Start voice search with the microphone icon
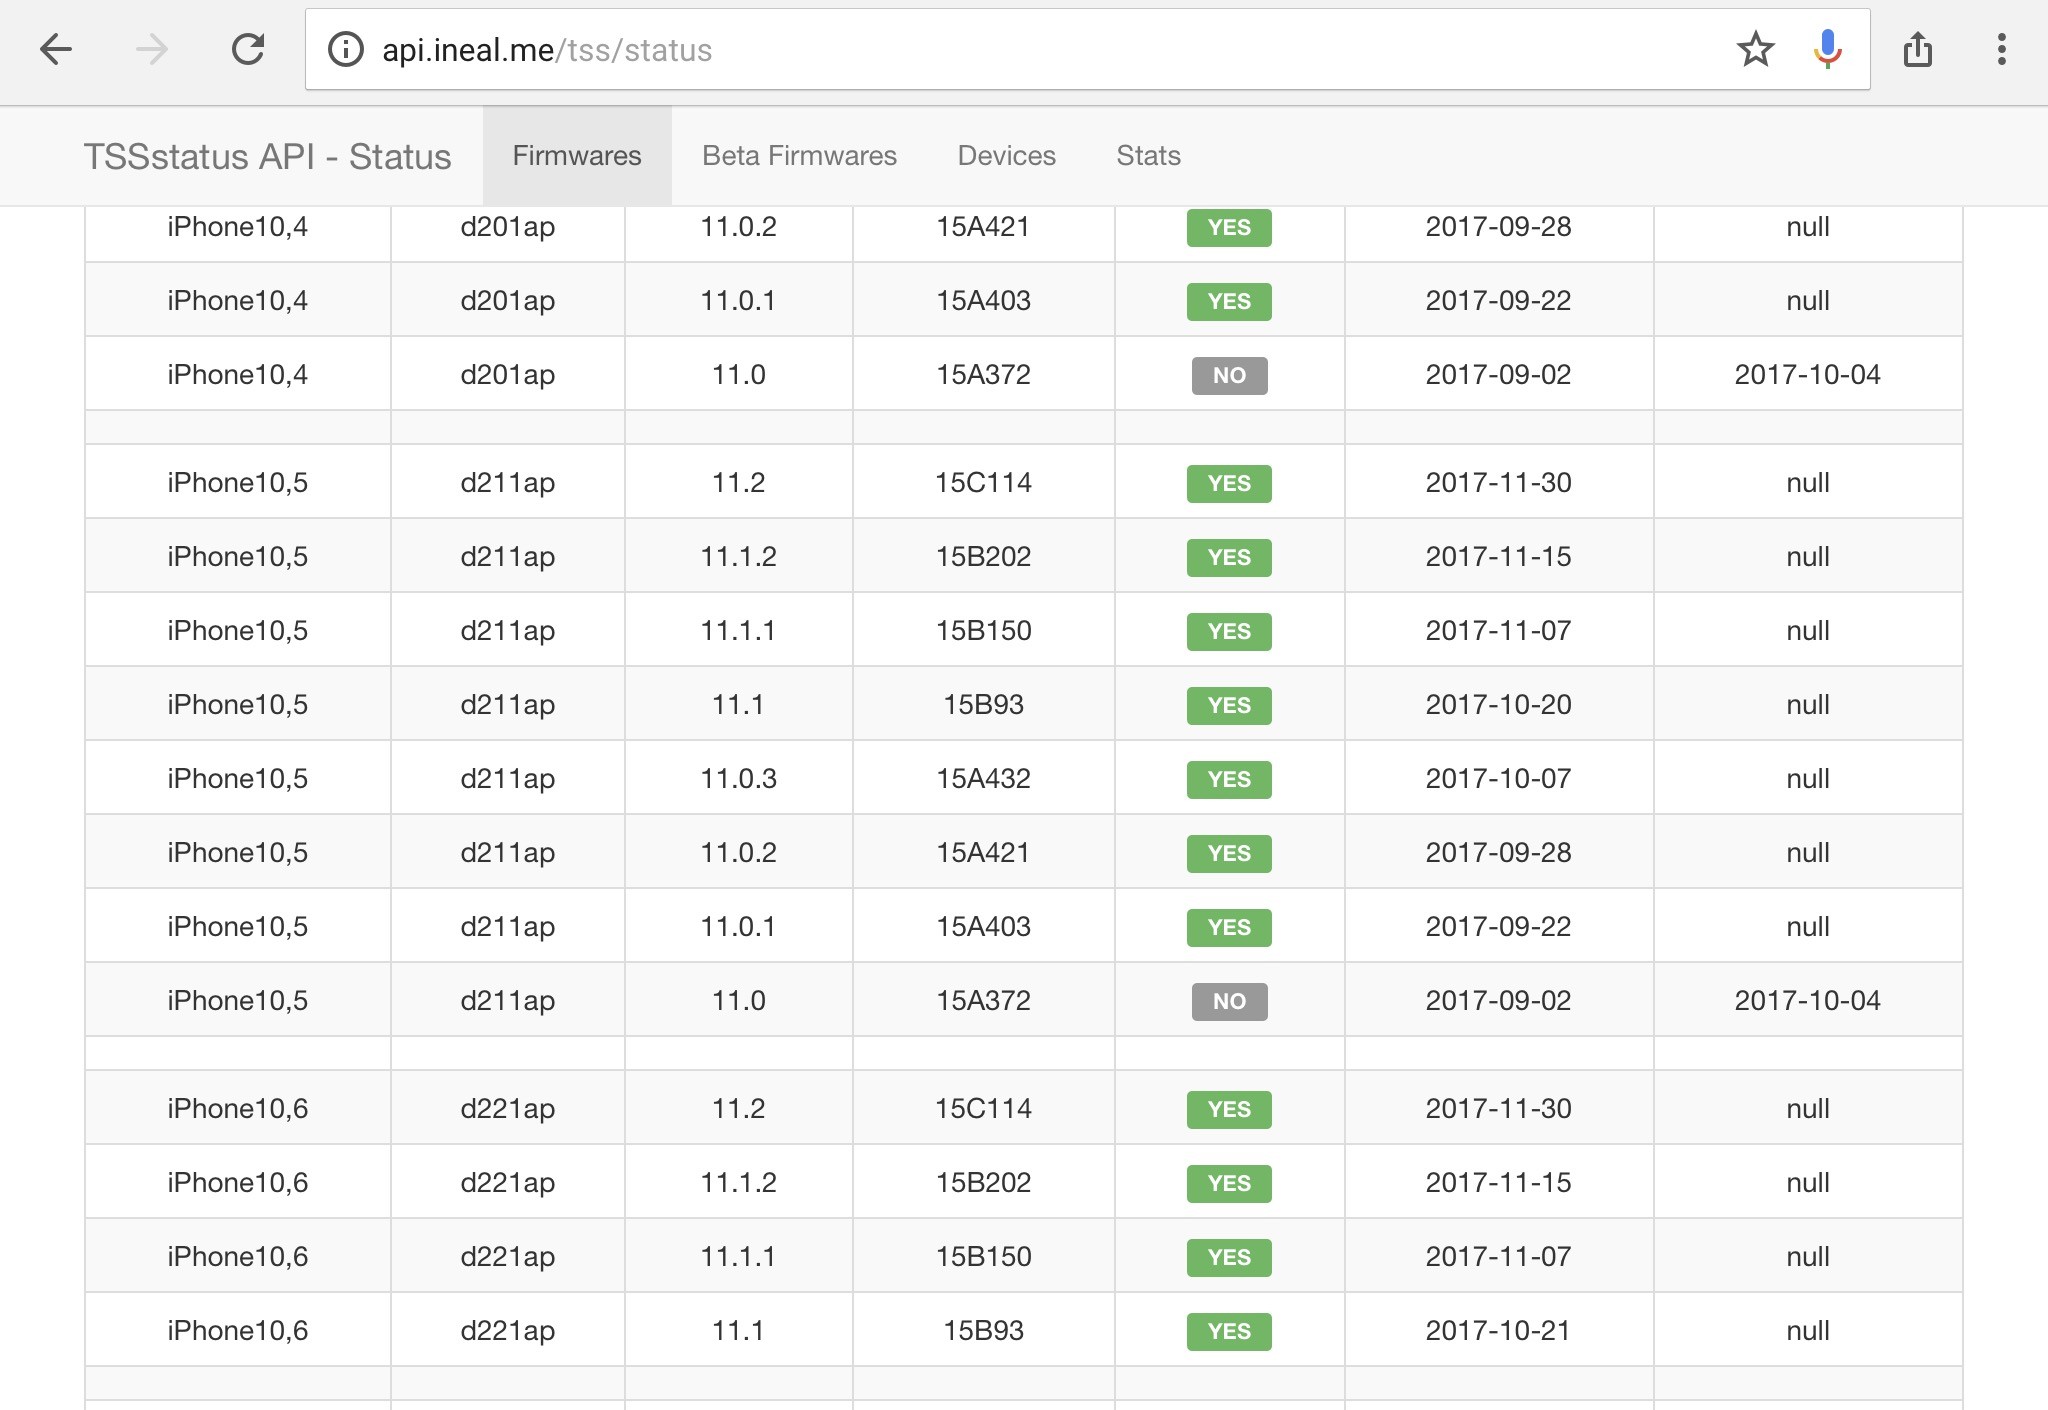Viewport: 2048px width, 1410px height. coord(1827,49)
